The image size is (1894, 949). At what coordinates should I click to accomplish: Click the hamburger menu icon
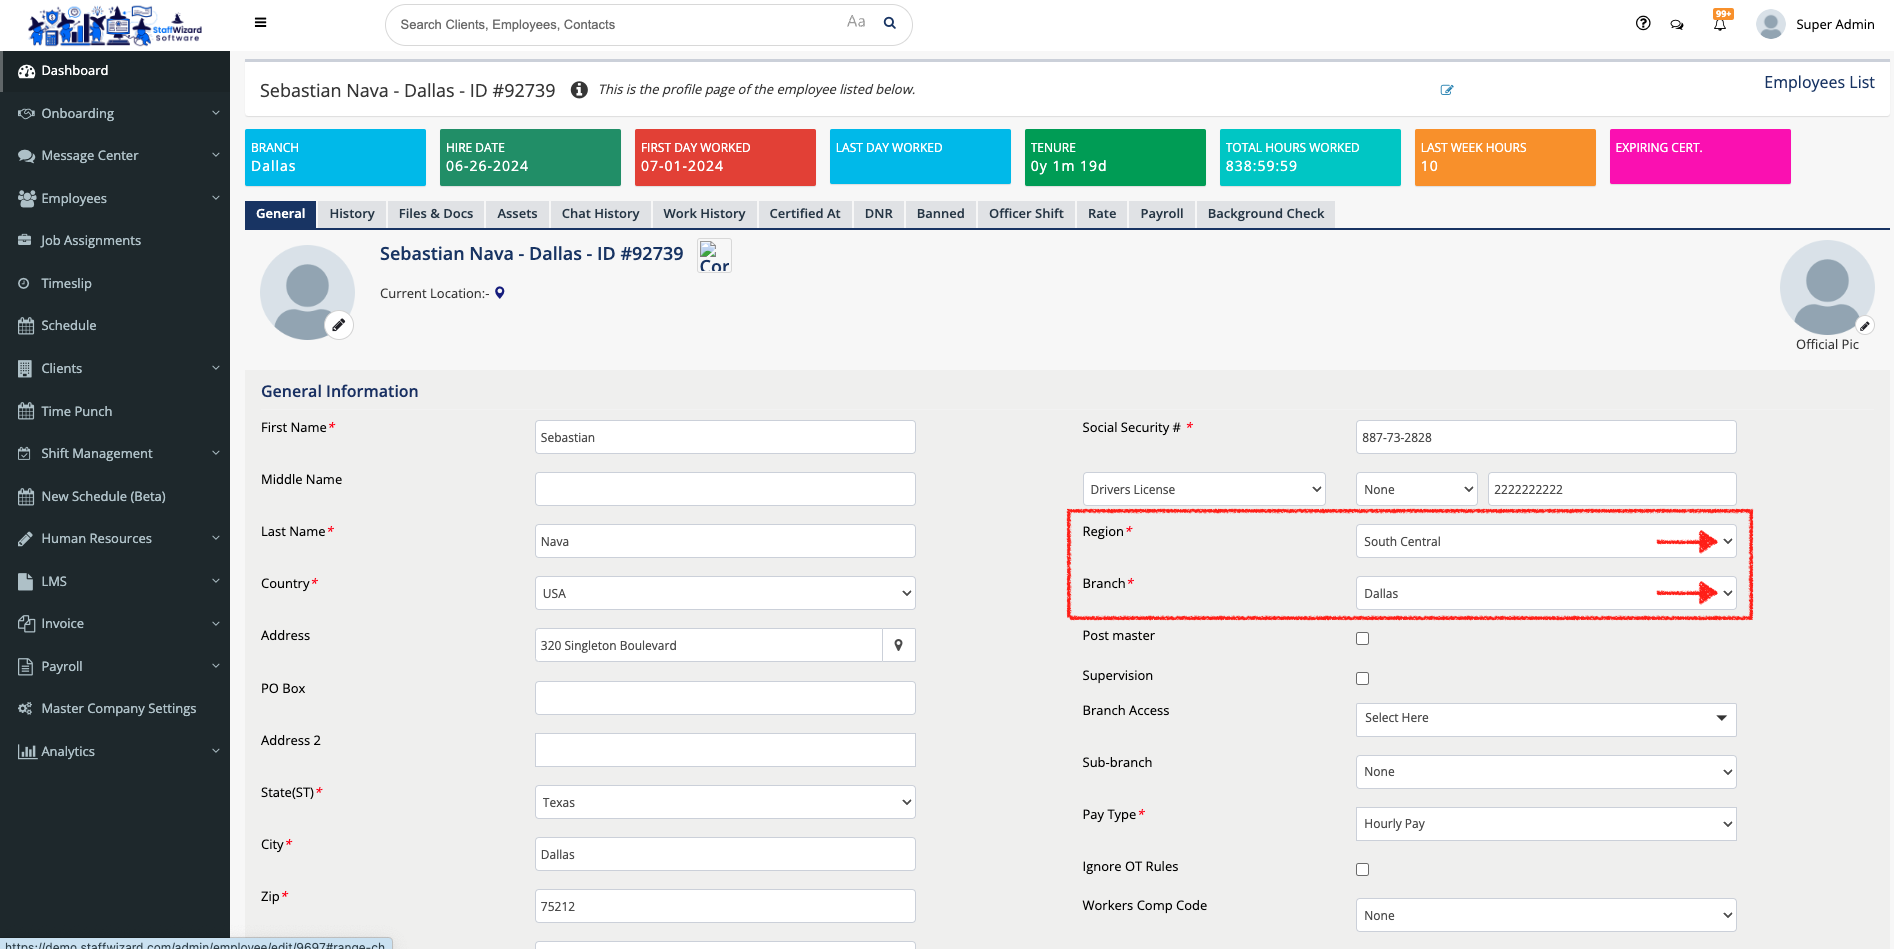(260, 23)
